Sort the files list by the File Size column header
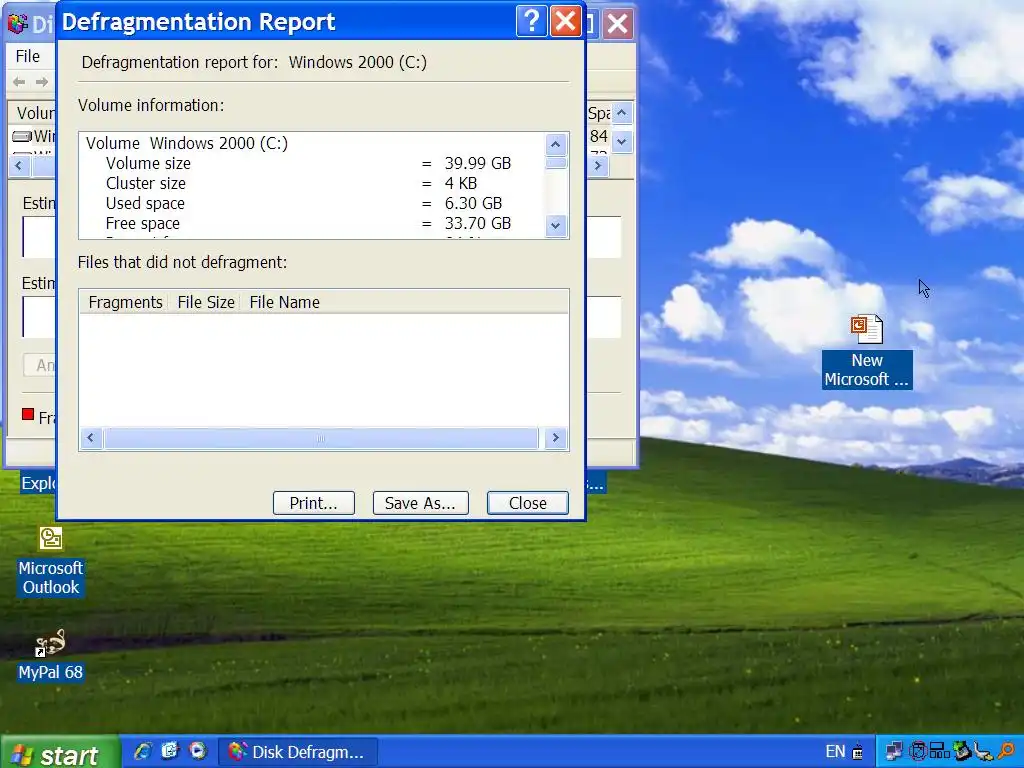This screenshot has width=1024, height=768. (205, 302)
